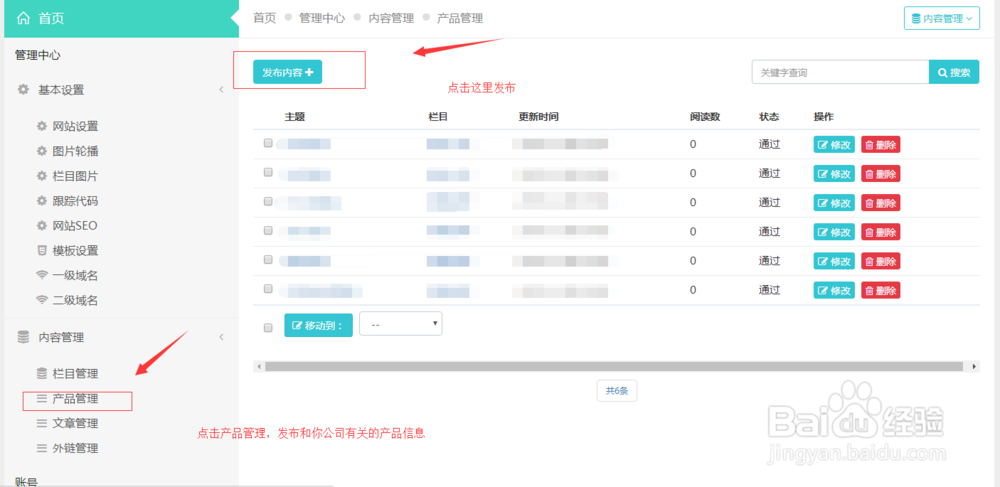Open 网站设置 in the sidebar
This screenshot has width=1000, height=487.
[75, 126]
